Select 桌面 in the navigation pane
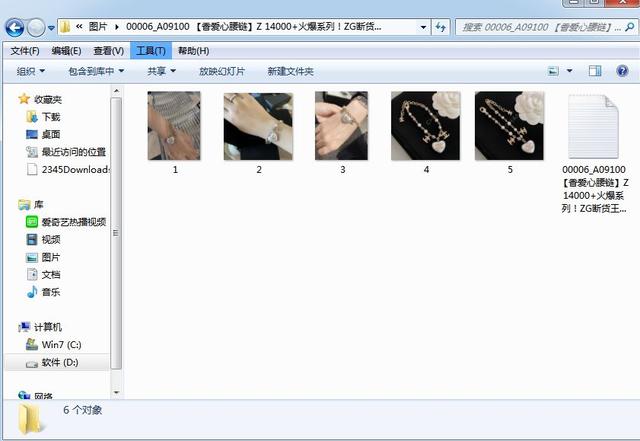 (x=50, y=134)
